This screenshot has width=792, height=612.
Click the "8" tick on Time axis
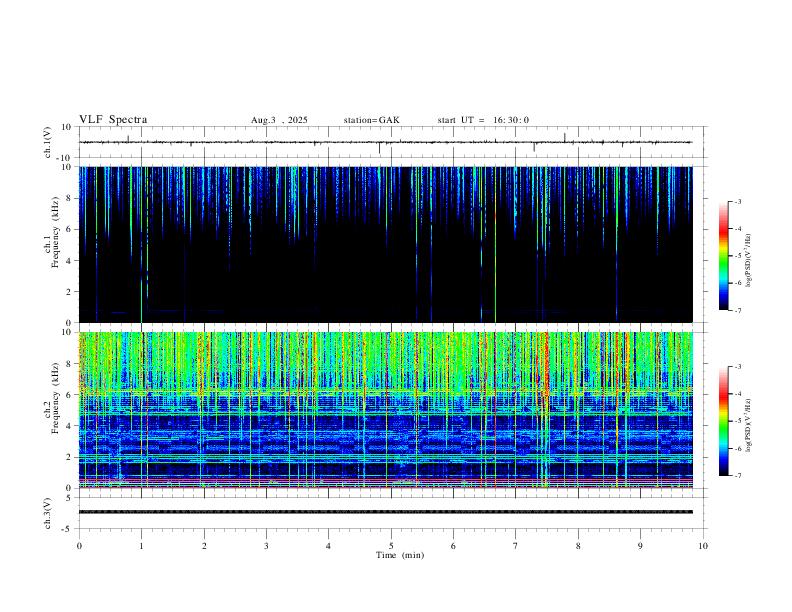(578, 546)
